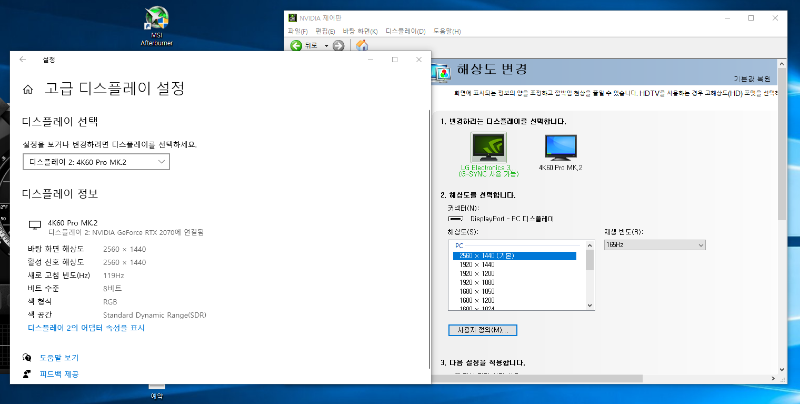
Task: Click the NVIDIA toolbar home icon
Action: click(362, 45)
